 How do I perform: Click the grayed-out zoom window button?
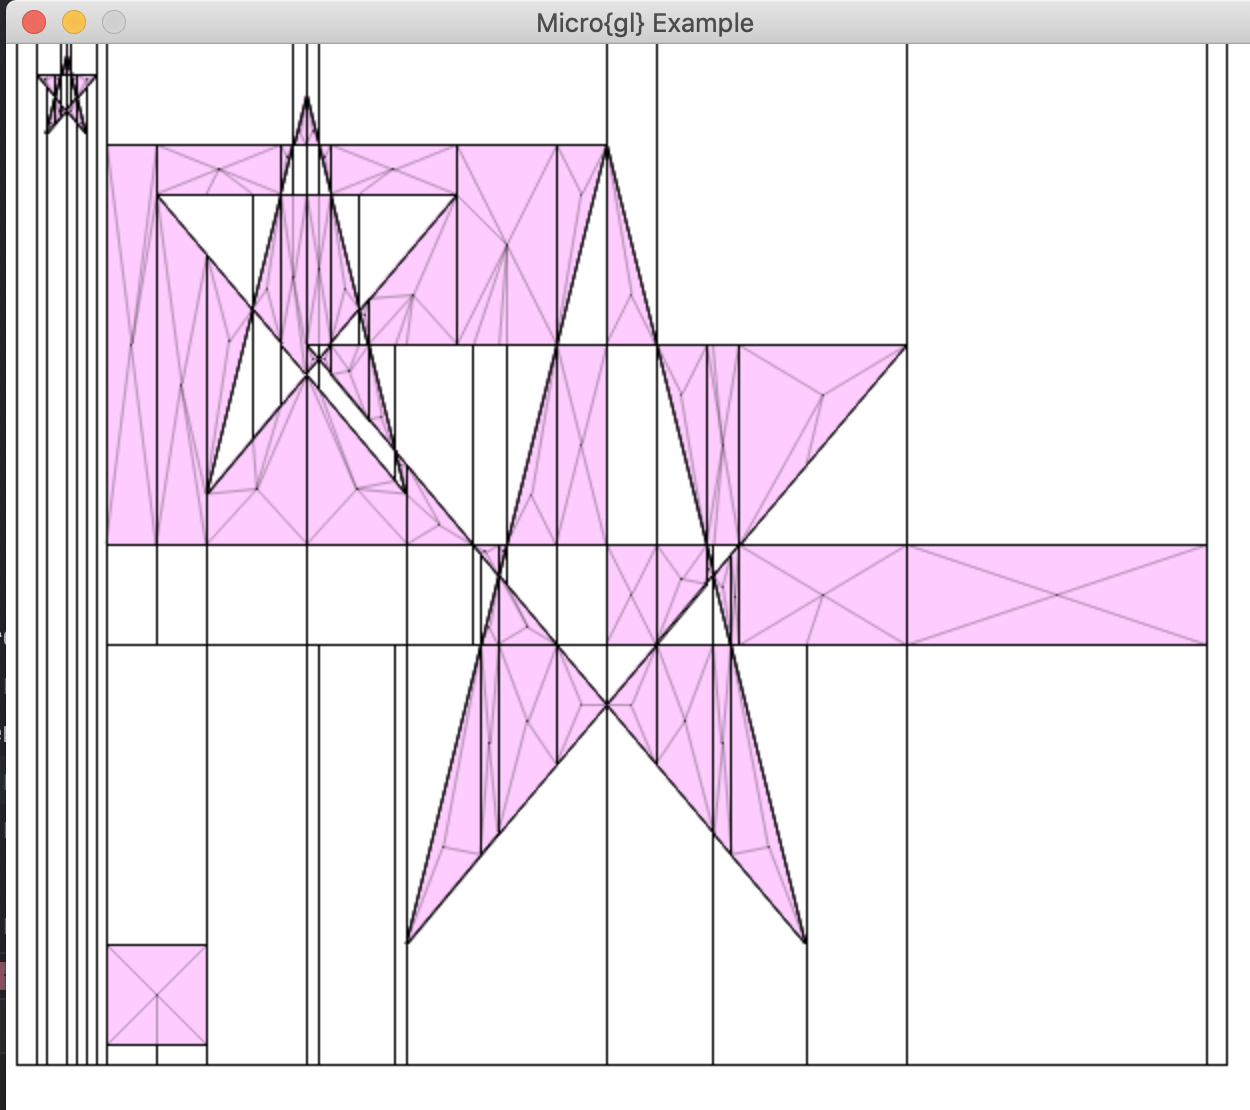tap(114, 22)
